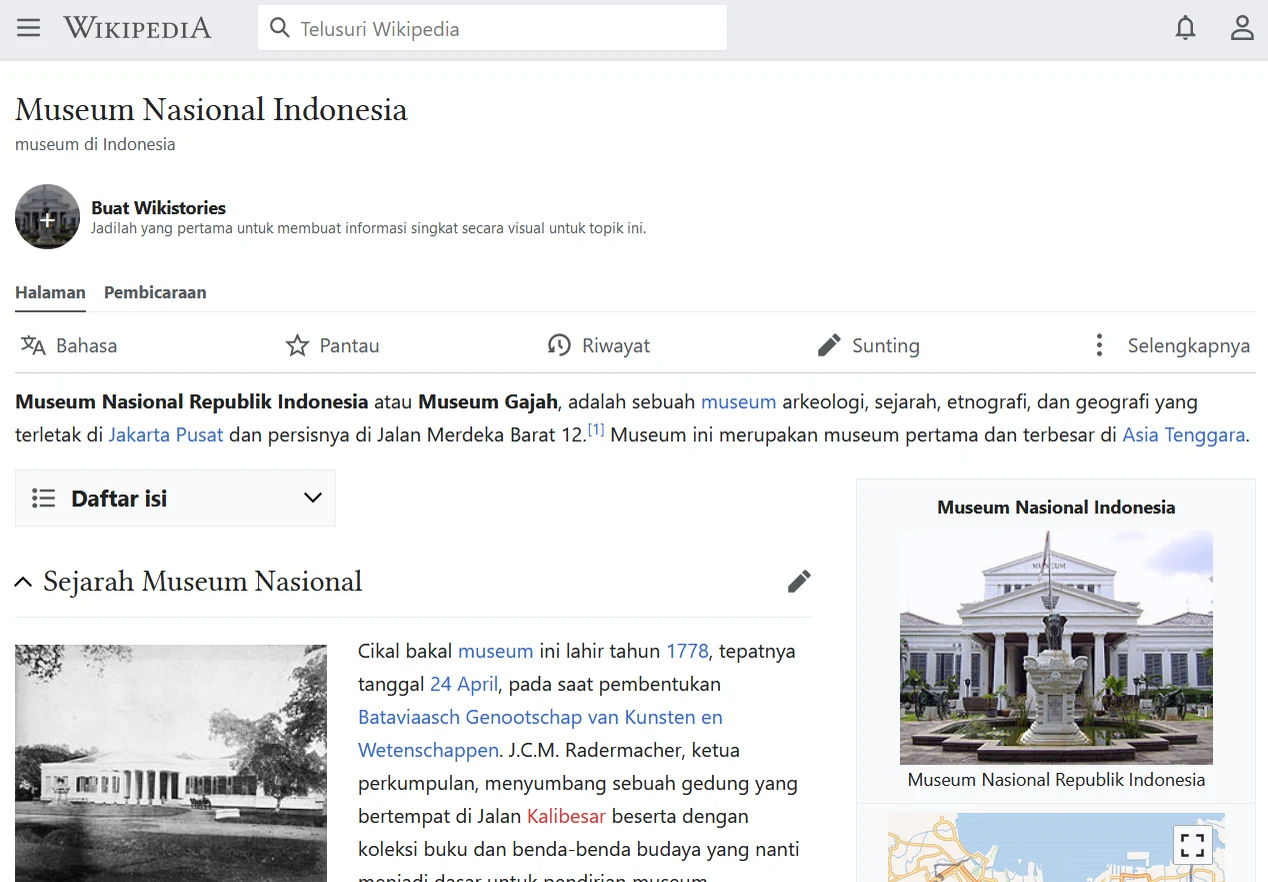Click the infobox heading Museum Nasional Indonesia
Image resolution: width=1268 pixels, height=882 pixels.
(x=1056, y=507)
